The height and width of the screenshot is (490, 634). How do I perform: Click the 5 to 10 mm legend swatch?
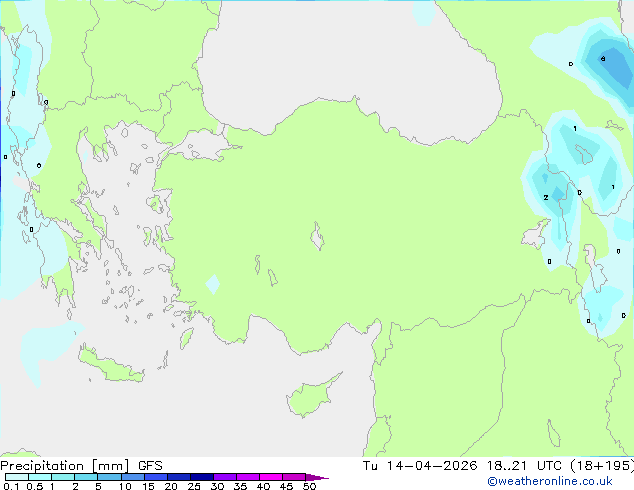coord(109,477)
